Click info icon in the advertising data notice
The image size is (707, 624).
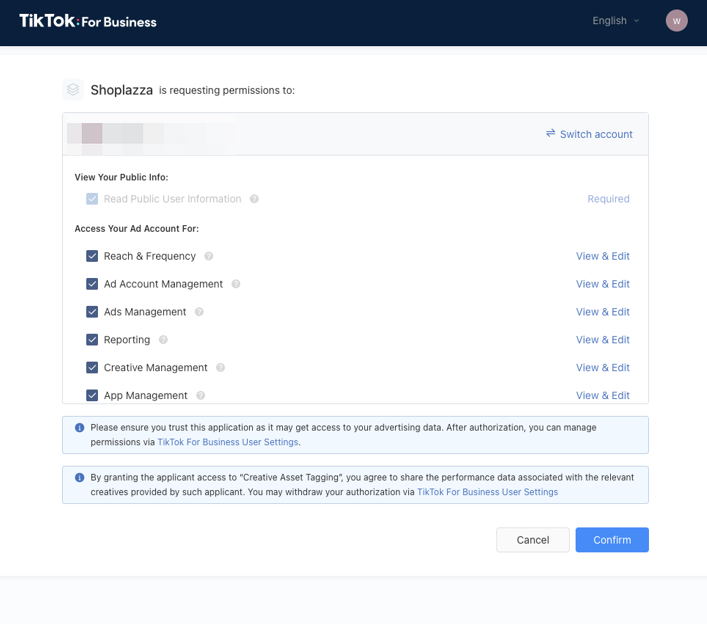[x=79, y=427]
